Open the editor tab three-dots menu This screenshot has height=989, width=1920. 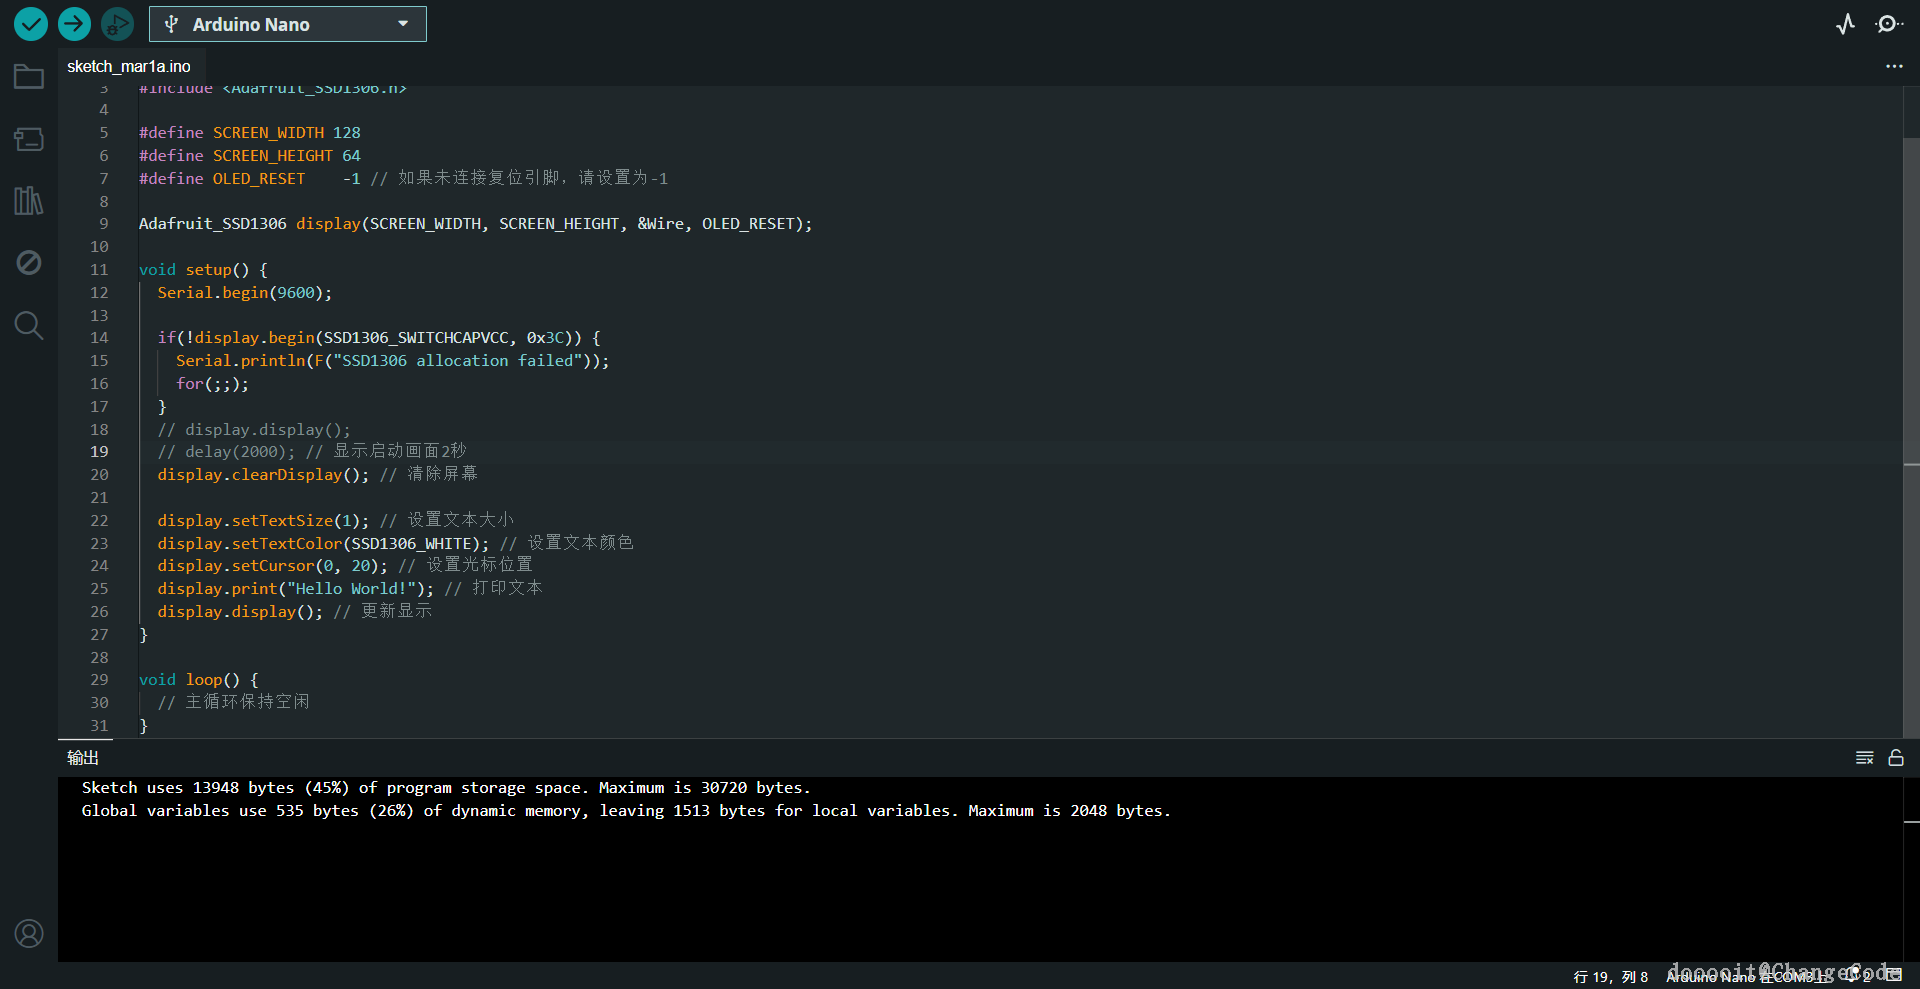pyautogui.click(x=1894, y=66)
